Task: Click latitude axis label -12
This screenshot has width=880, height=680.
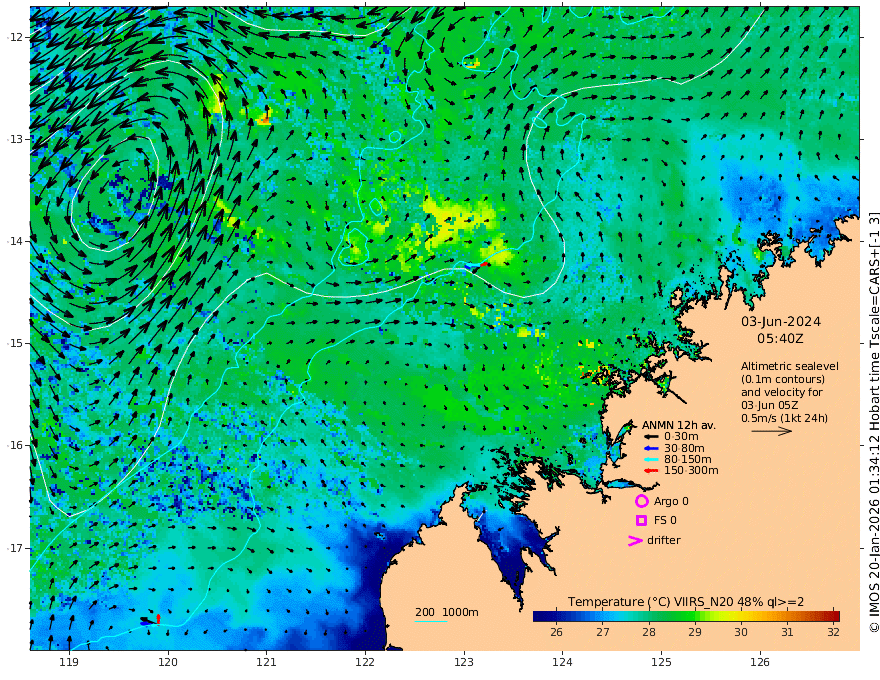Action: pos(15,37)
